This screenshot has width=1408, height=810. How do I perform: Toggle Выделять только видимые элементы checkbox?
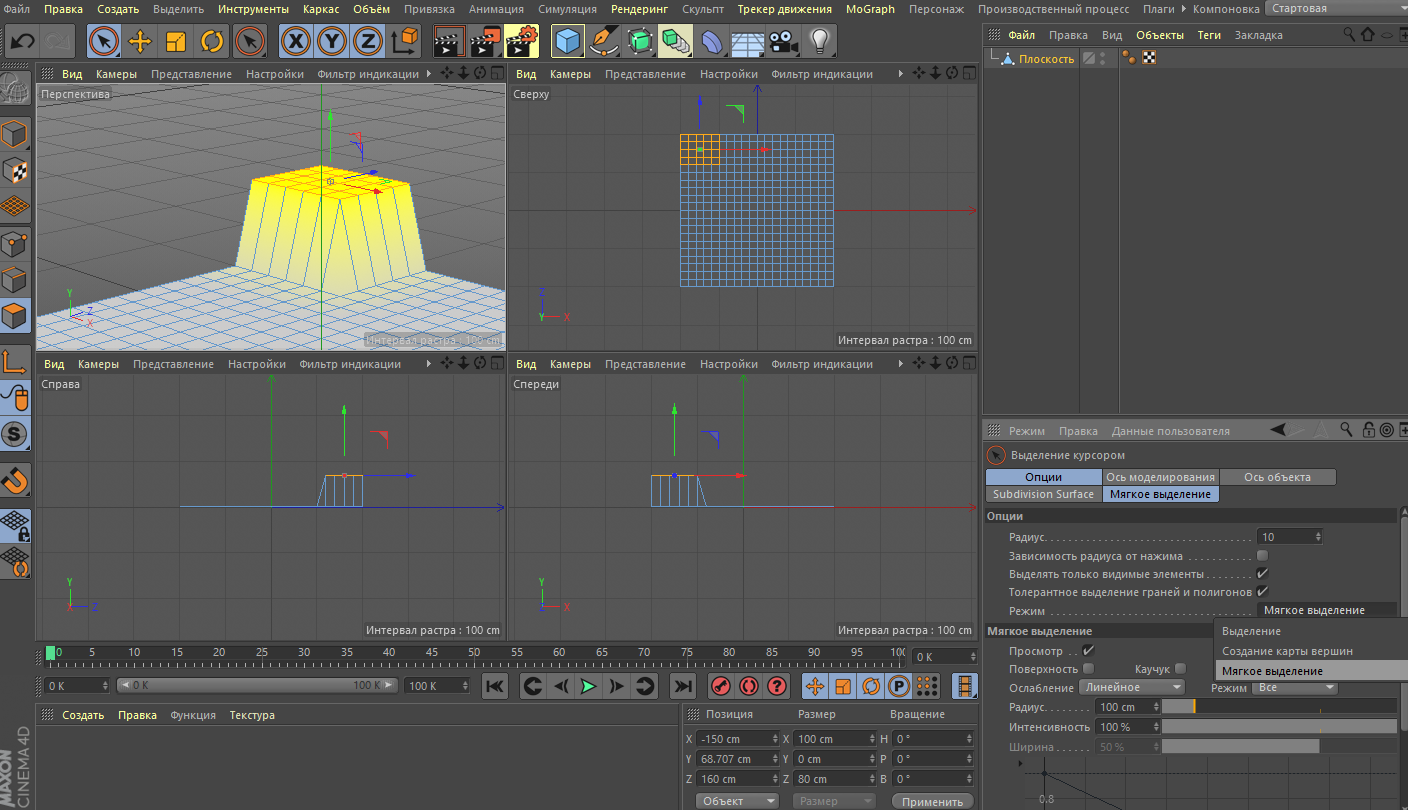click(x=1262, y=574)
